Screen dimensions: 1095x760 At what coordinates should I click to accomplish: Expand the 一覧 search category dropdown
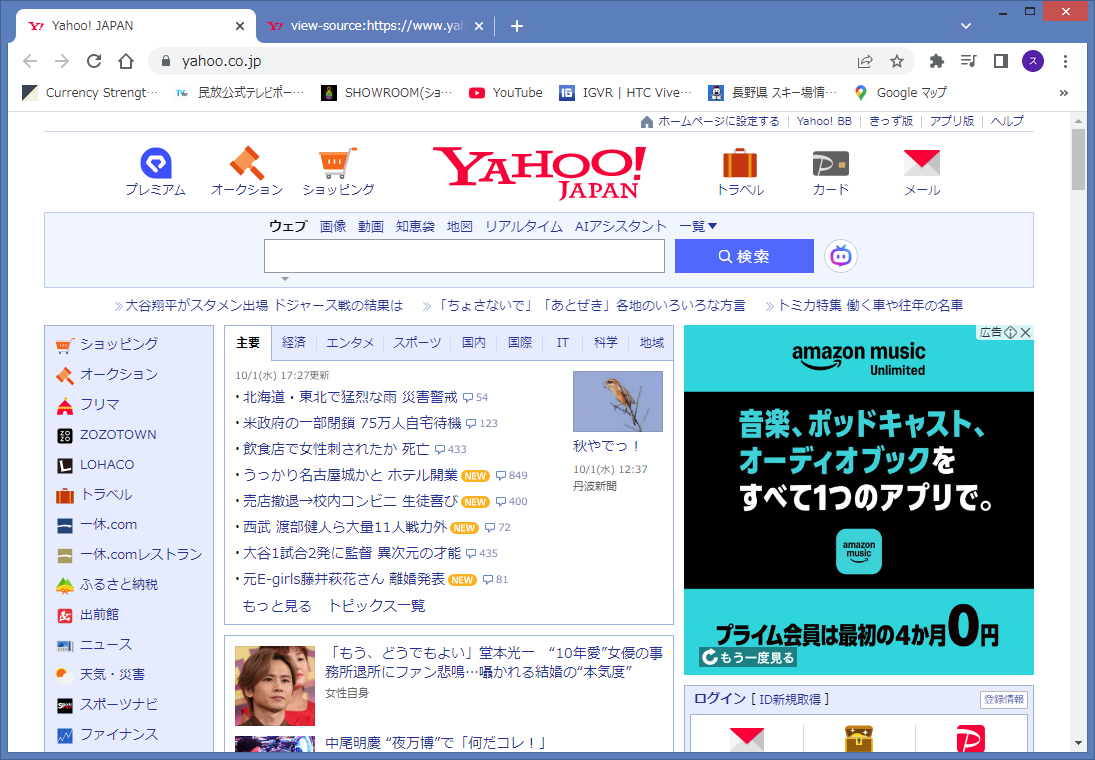pos(698,227)
